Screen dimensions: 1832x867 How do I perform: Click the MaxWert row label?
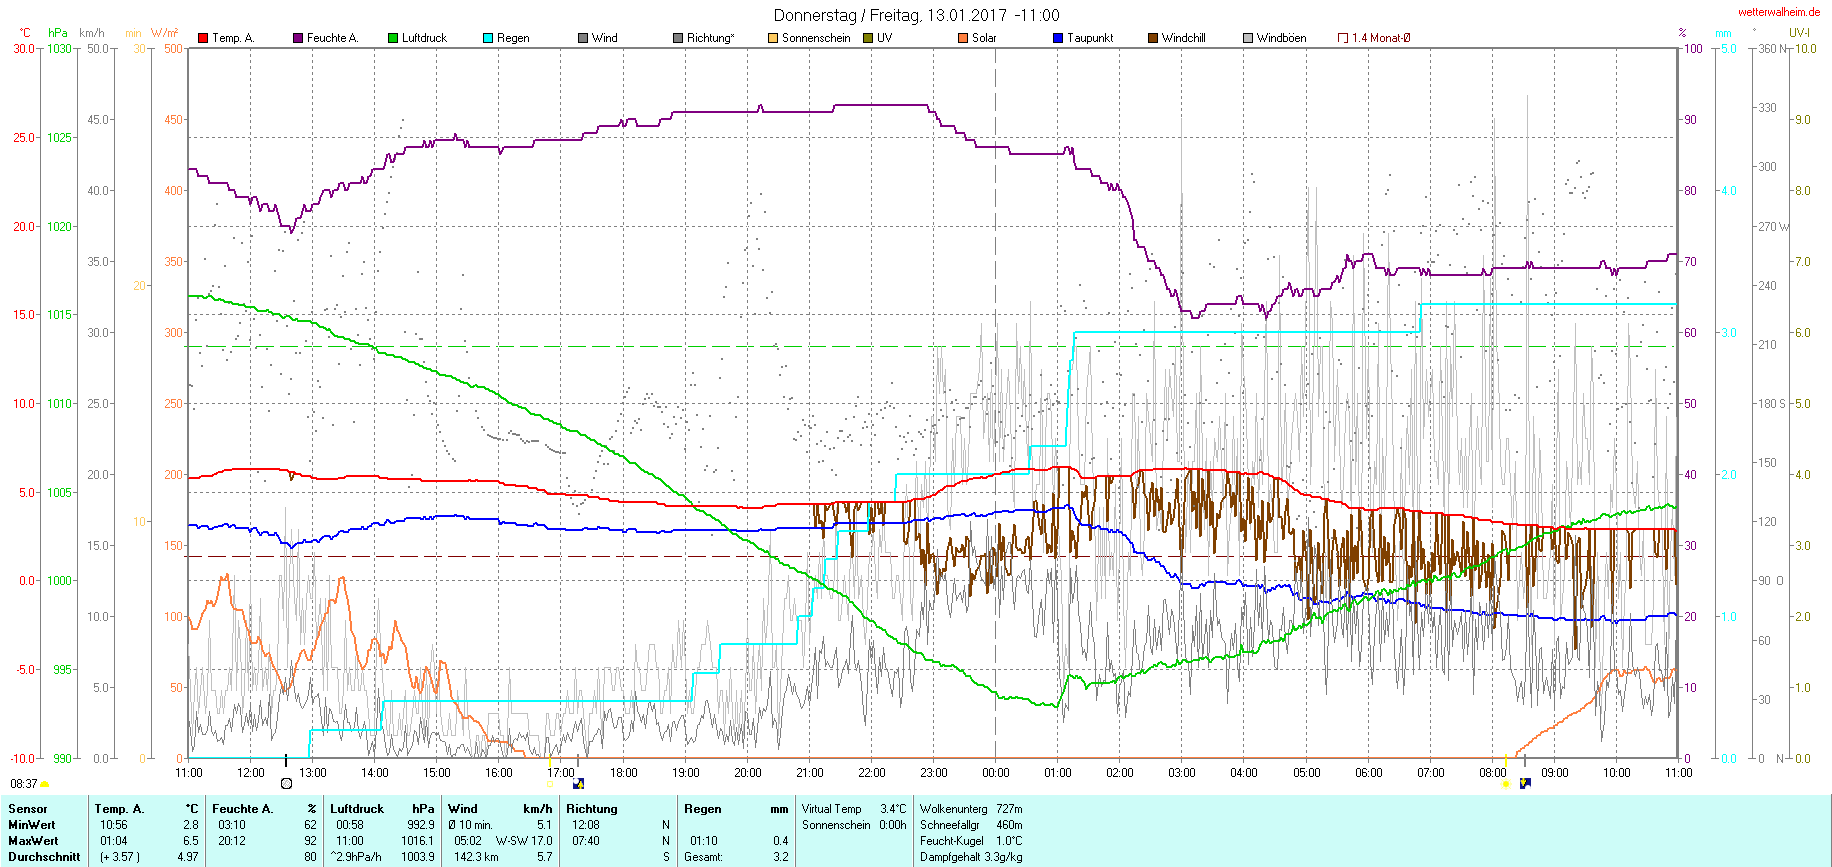[34, 841]
